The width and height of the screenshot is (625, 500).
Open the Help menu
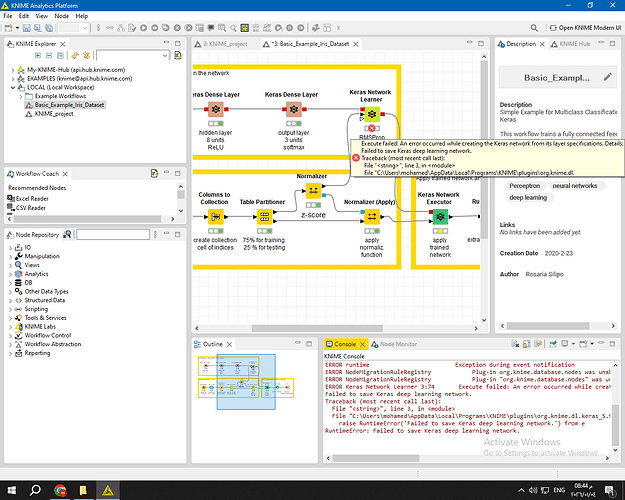tap(82, 16)
